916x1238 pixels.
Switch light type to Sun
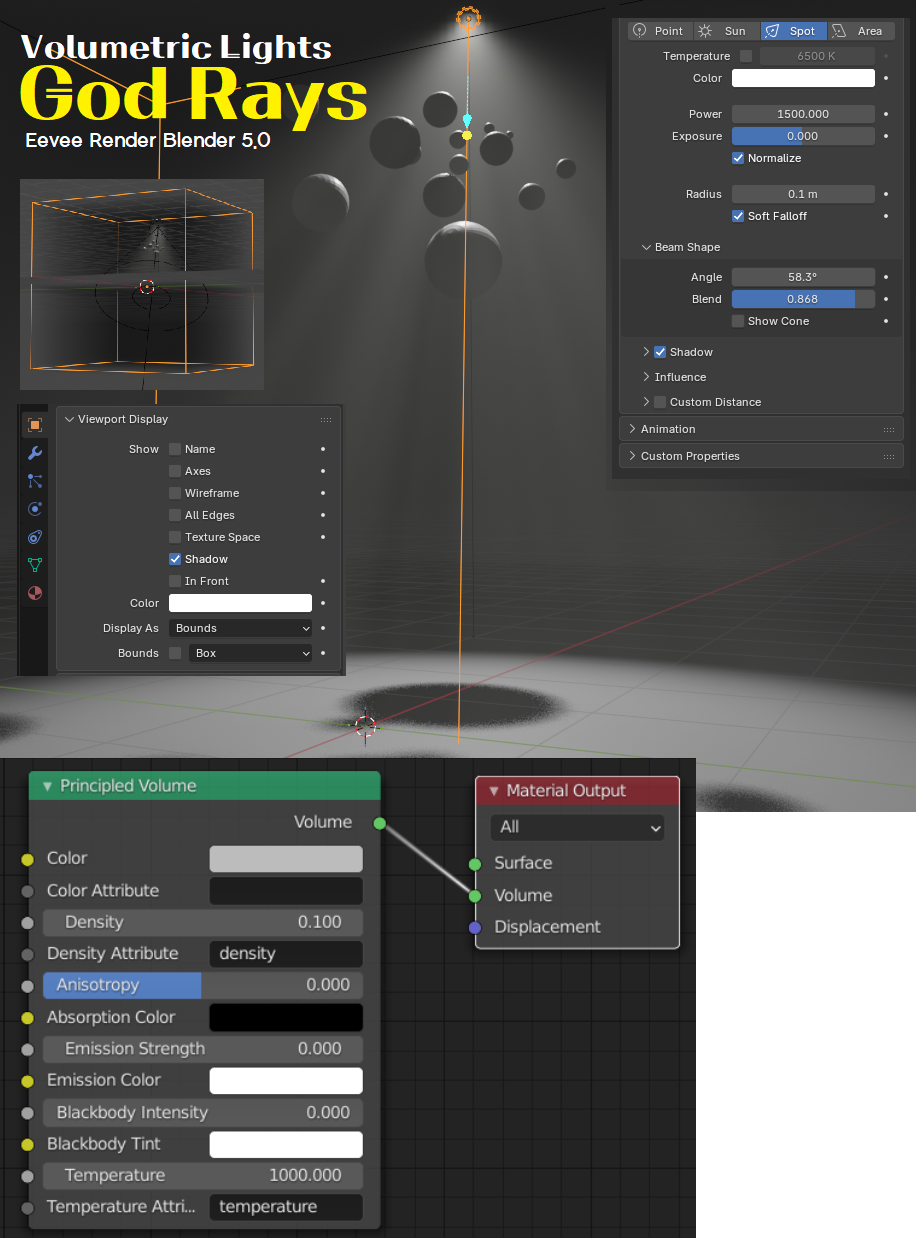pyautogui.click(x=726, y=31)
